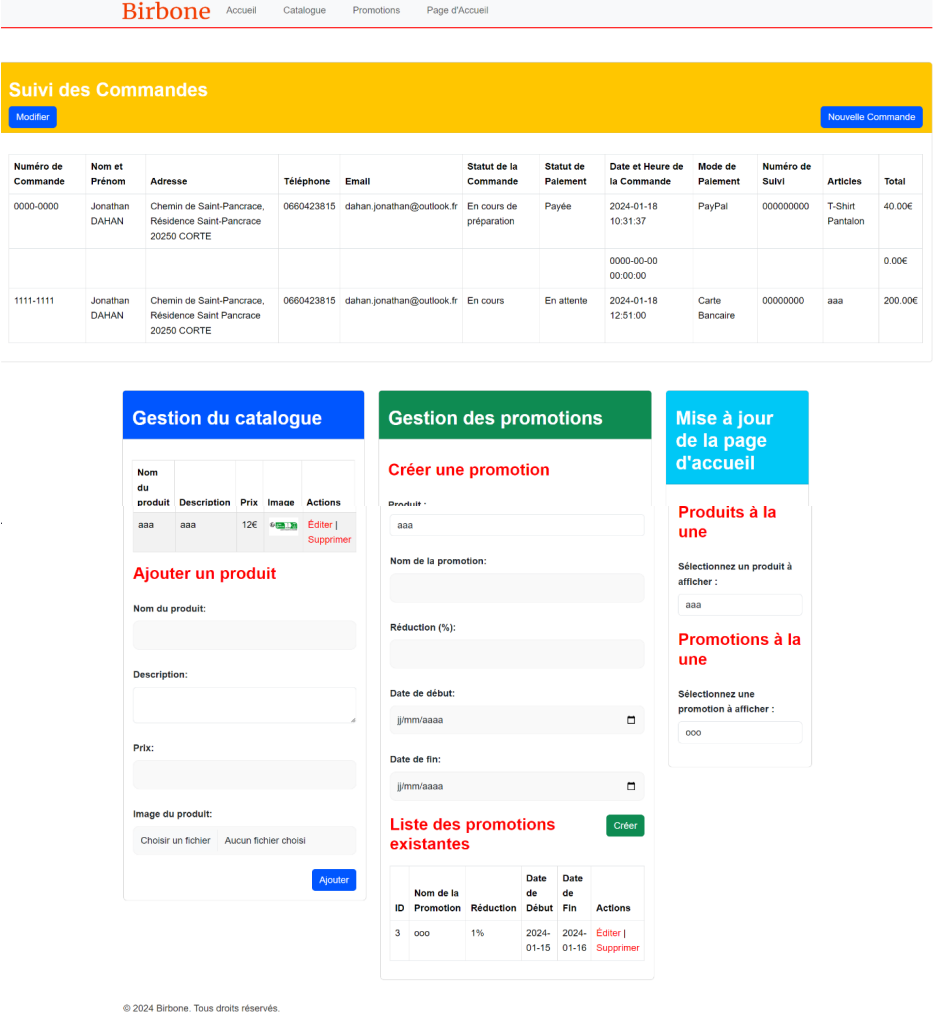Open the featured promotion selector showing ooo

coord(739,733)
